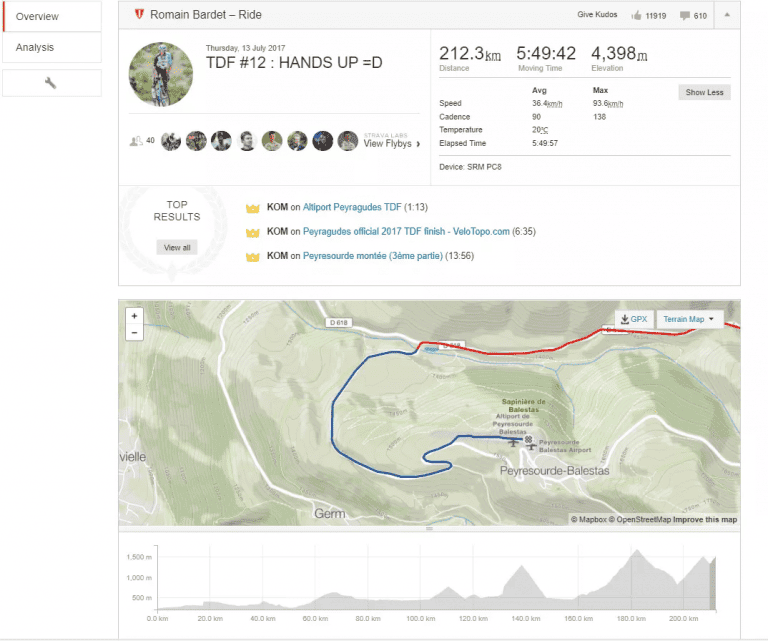Zoom in on the map with plus button
This screenshot has height=641, width=768.
[x=135, y=316]
